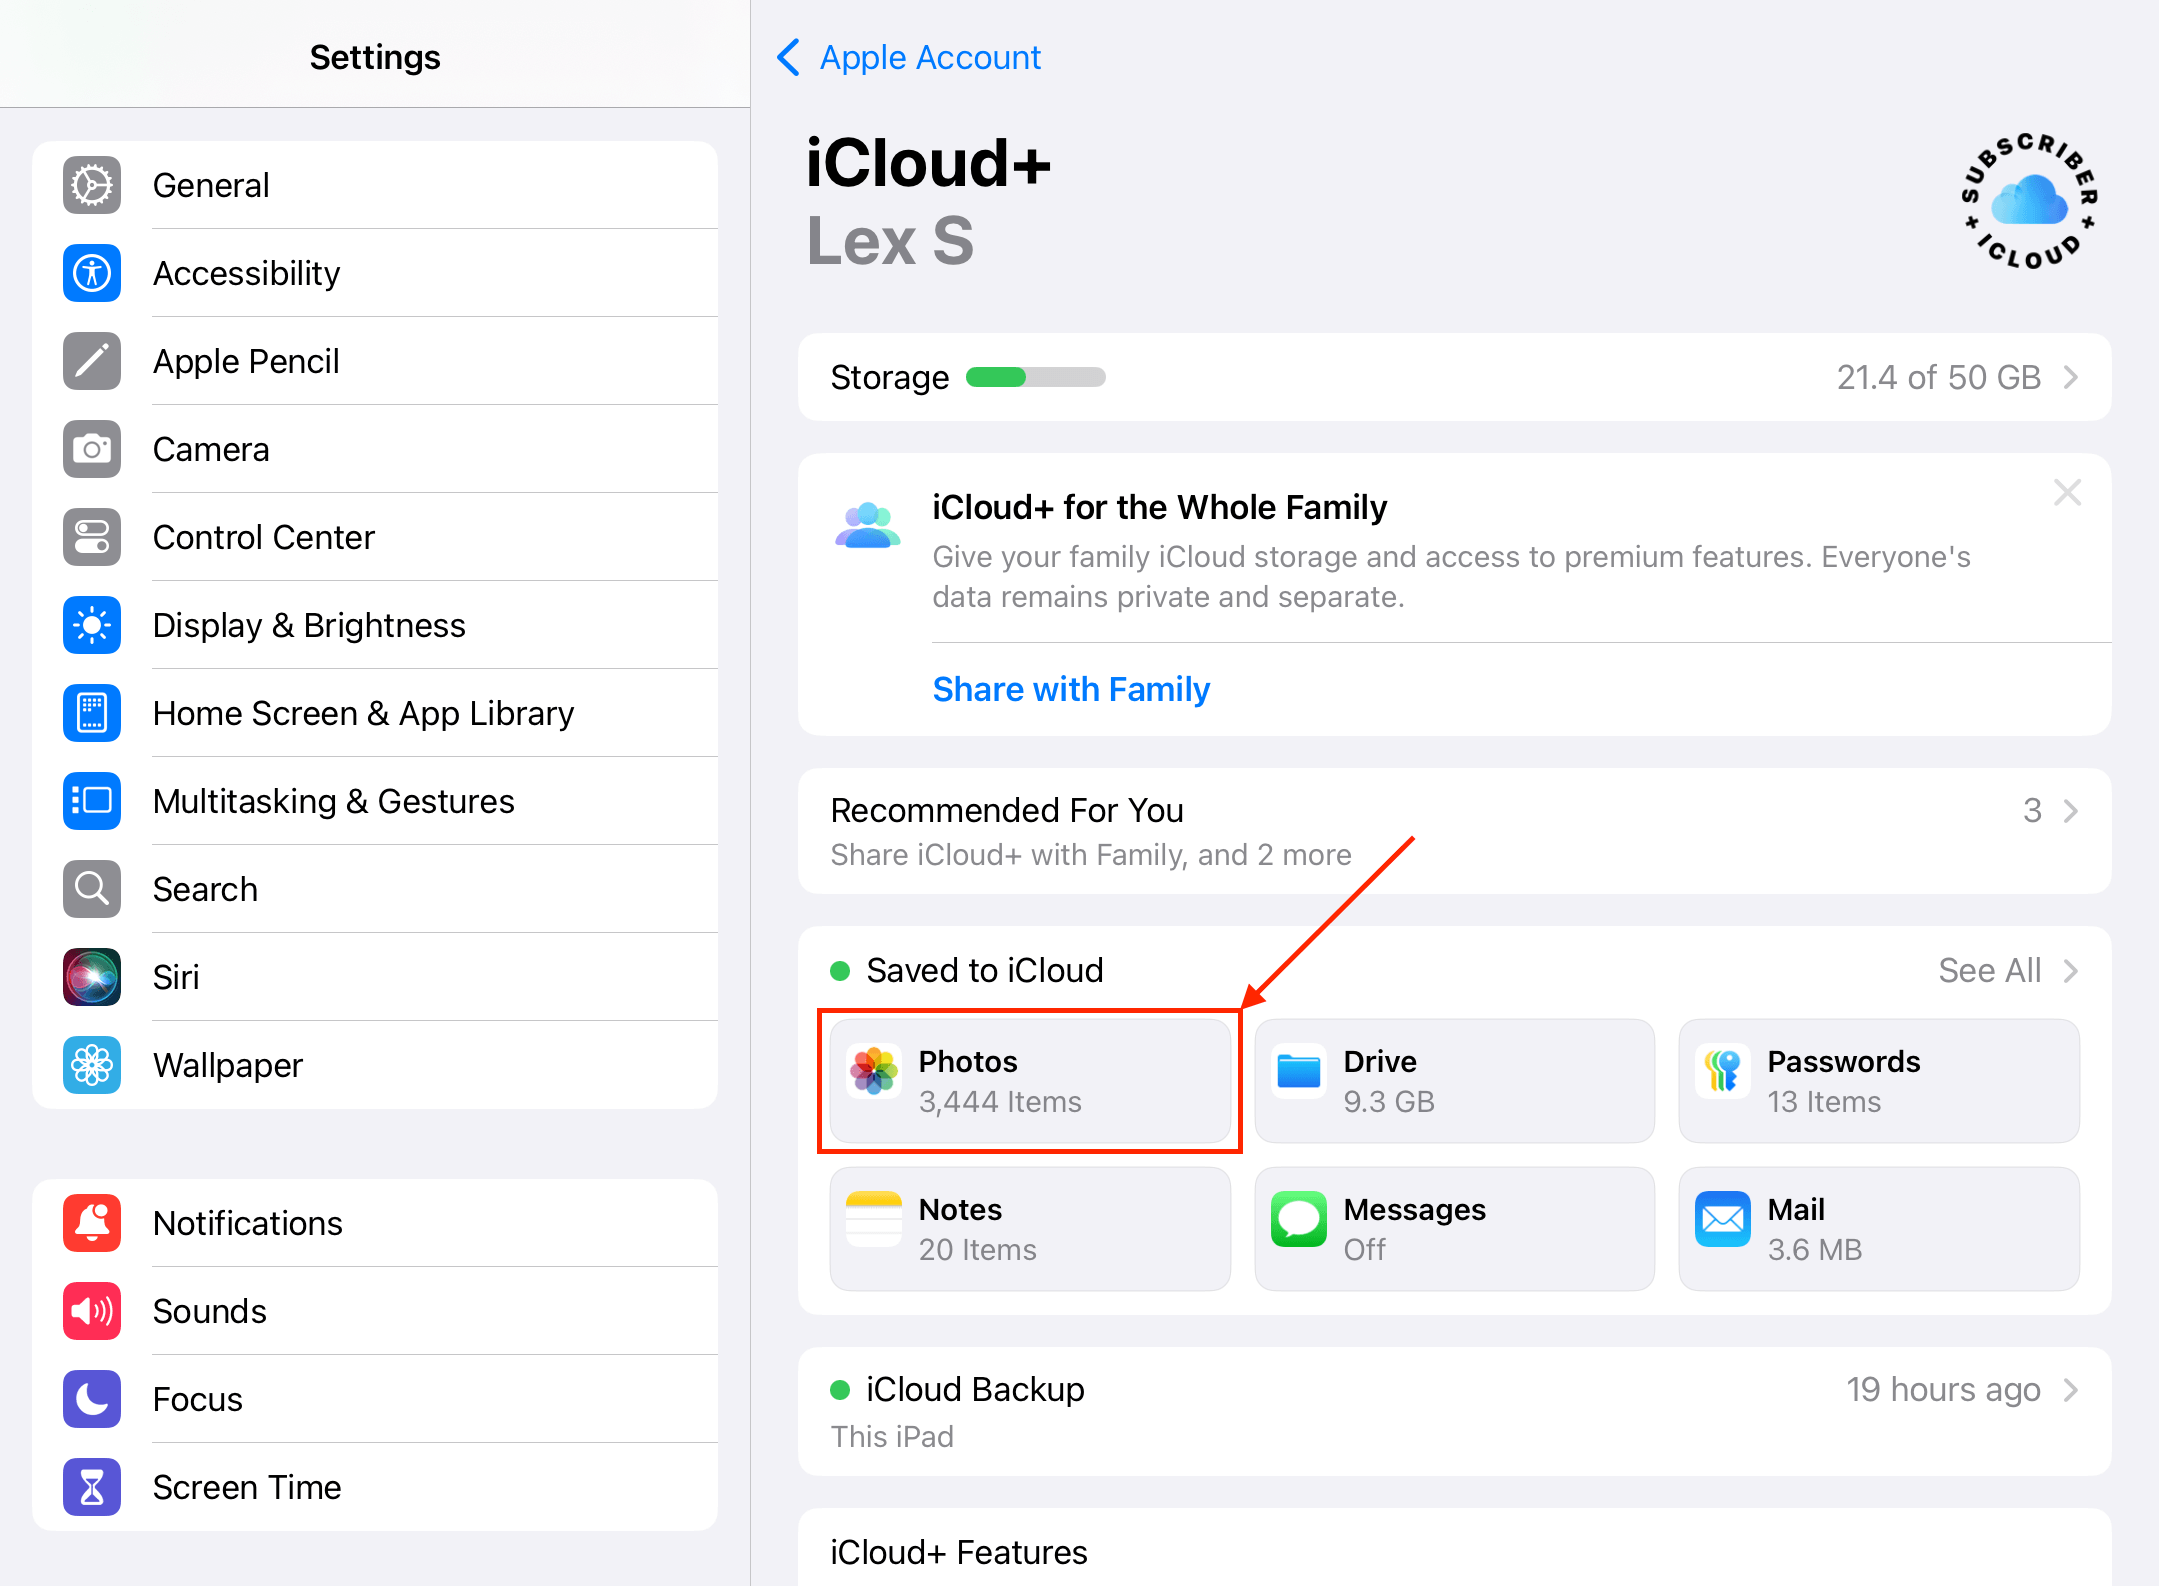
Task: Tap the Photos pinwheel icon
Action: point(874,1072)
